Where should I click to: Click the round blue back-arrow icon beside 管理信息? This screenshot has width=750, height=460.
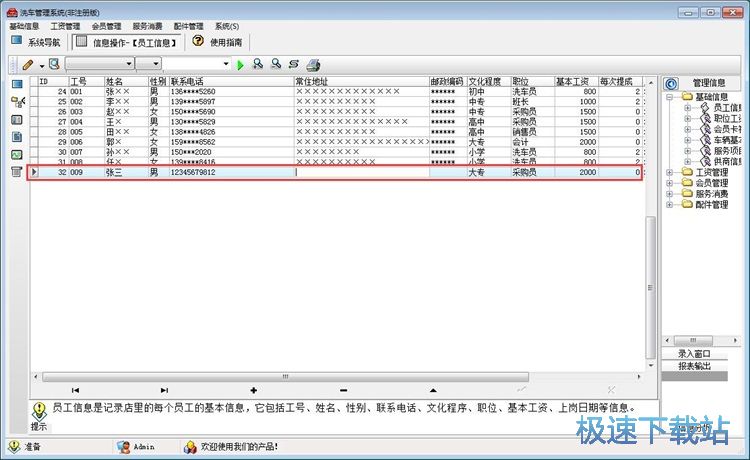coord(671,84)
